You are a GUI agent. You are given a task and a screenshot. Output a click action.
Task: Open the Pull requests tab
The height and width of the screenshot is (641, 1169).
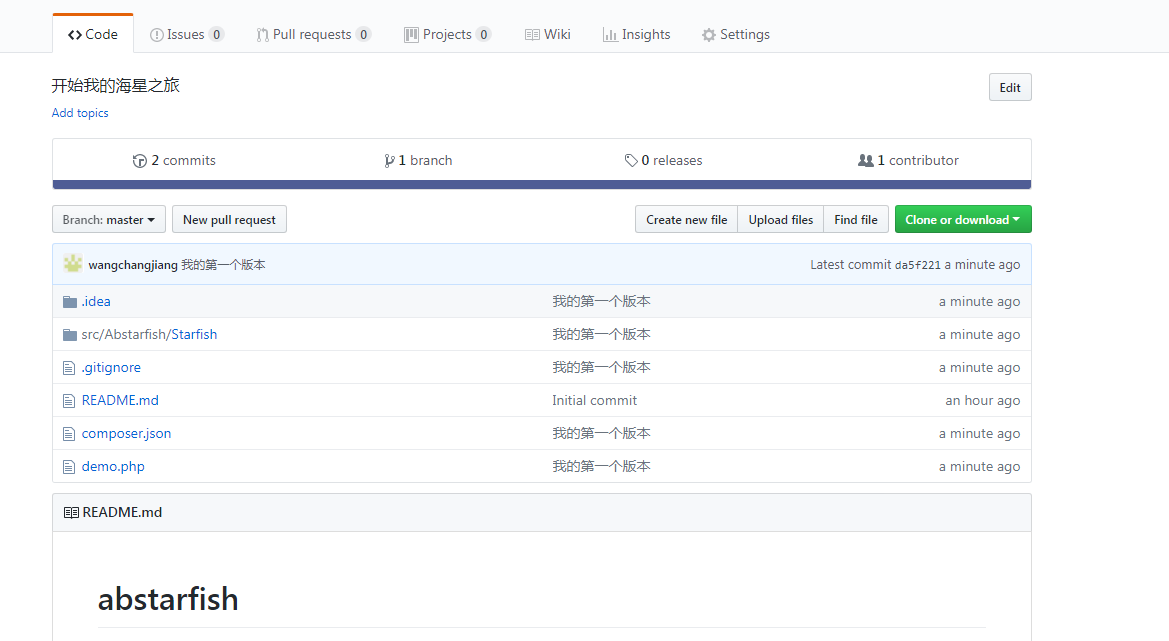[x=313, y=34]
